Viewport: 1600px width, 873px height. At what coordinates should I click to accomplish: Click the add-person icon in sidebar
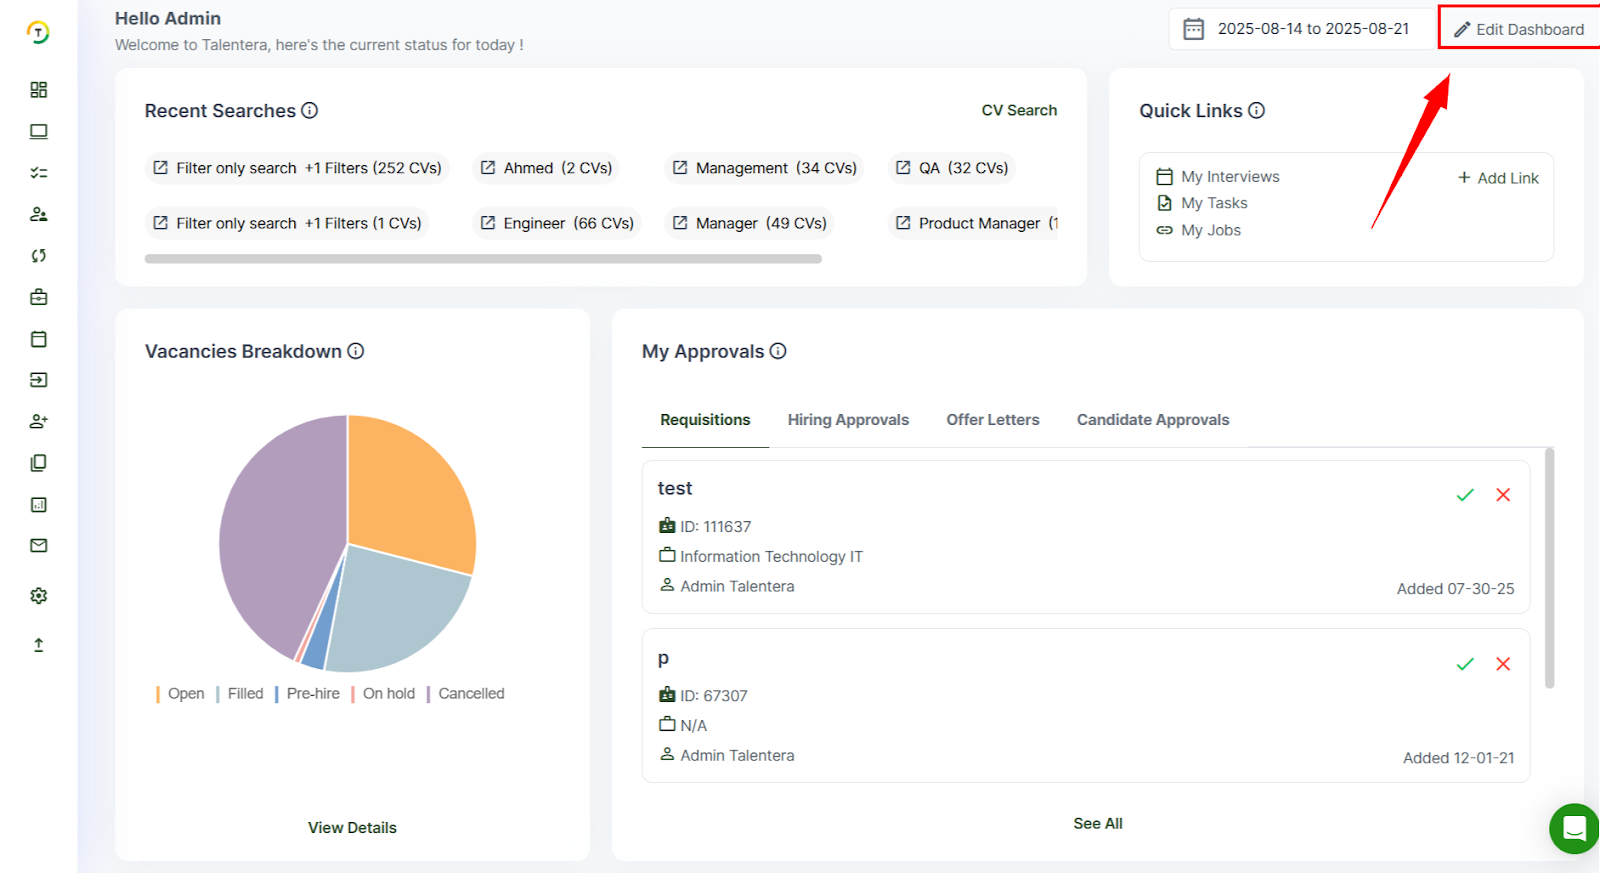39,422
